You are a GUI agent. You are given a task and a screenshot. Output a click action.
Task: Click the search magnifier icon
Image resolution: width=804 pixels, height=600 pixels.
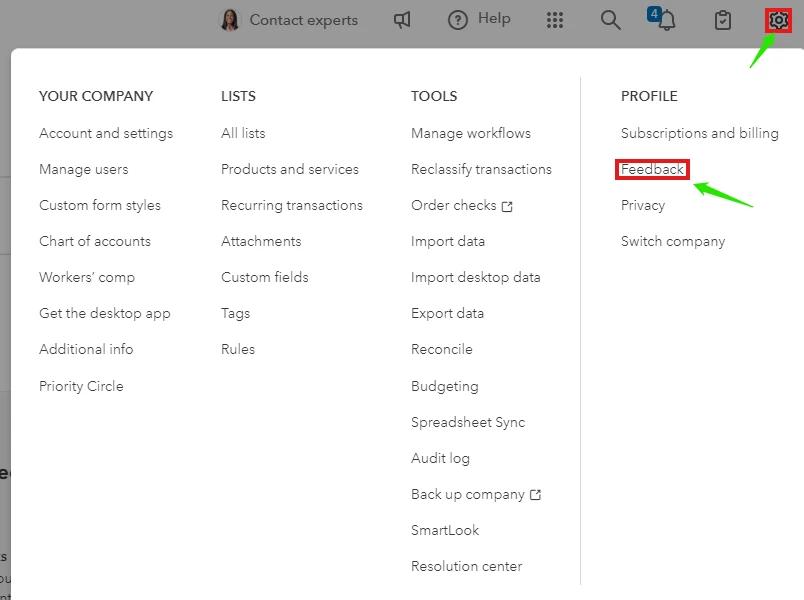[610, 20]
